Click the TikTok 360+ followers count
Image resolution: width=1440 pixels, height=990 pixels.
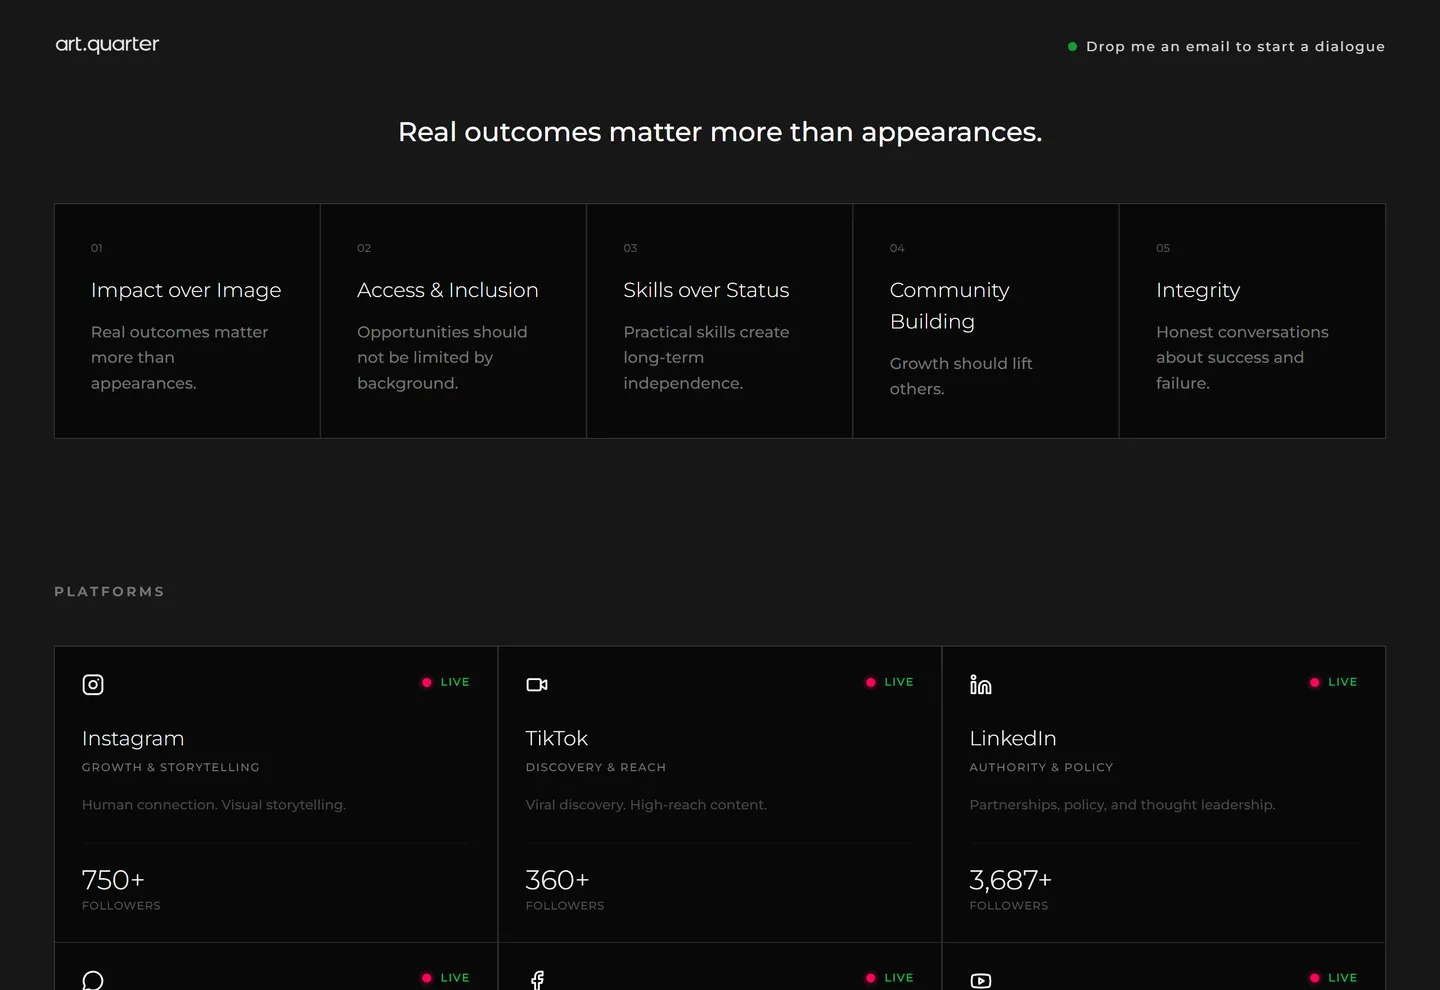click(x=557, y=880)
